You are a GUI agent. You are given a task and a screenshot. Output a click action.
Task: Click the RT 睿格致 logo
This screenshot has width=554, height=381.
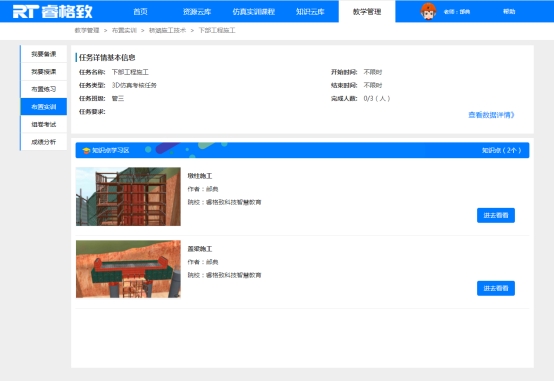tap(53, 11)
